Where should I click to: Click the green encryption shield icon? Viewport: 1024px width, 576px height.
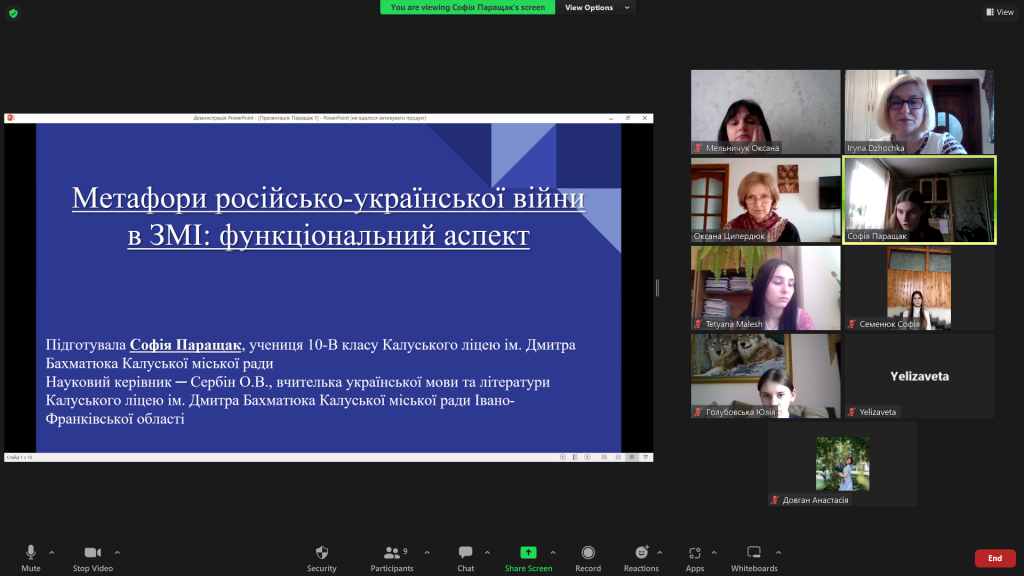(13, 13)
